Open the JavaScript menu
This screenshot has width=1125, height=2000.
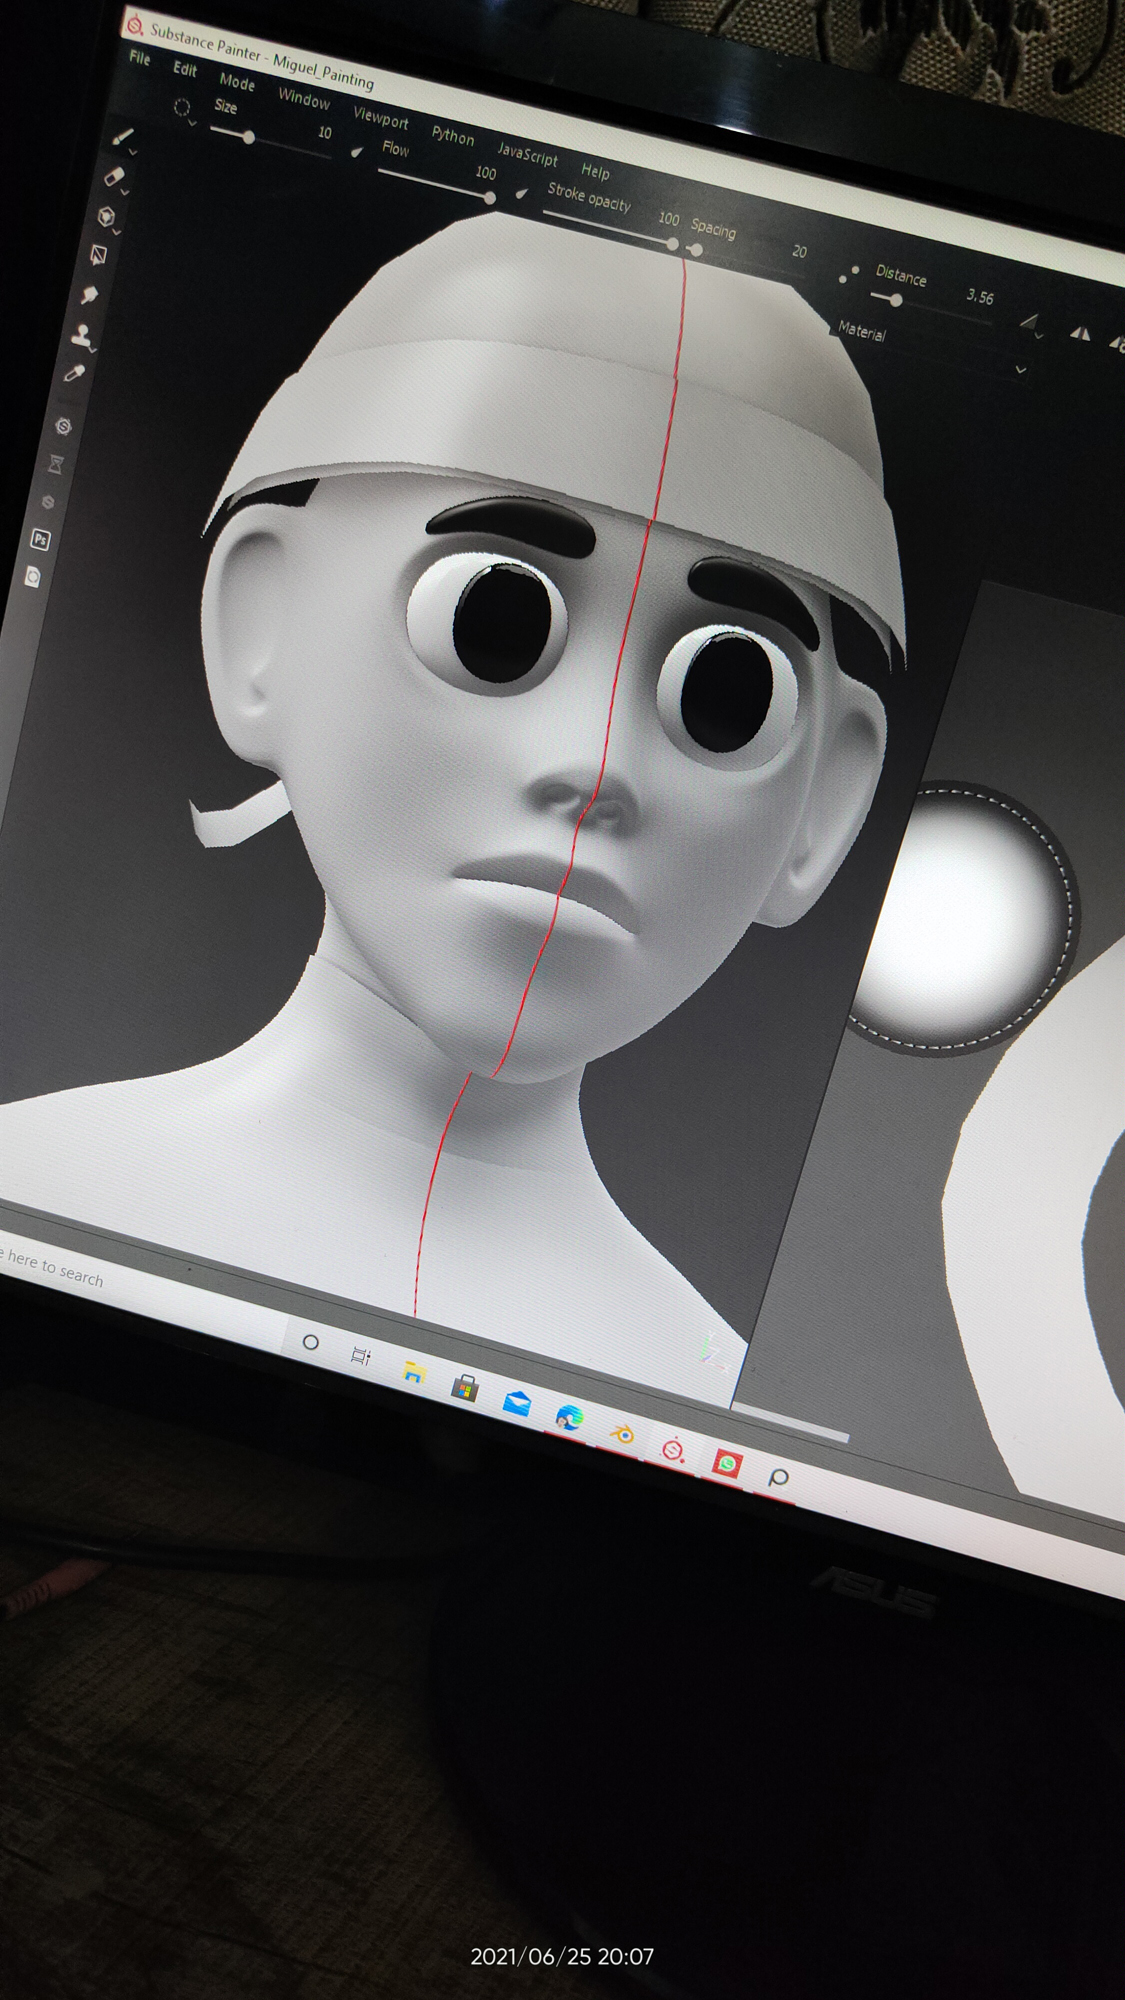tap(527, 154)
